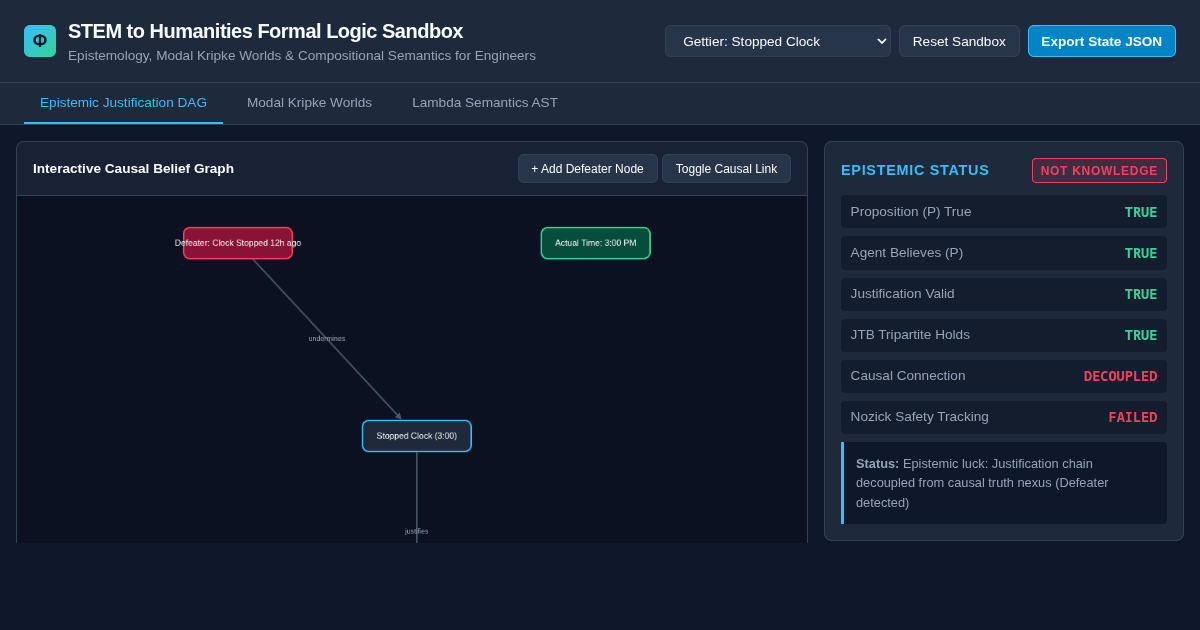1200x630 pixels.
Task: Click the Justification Valid row
Action: (1004, 294)
